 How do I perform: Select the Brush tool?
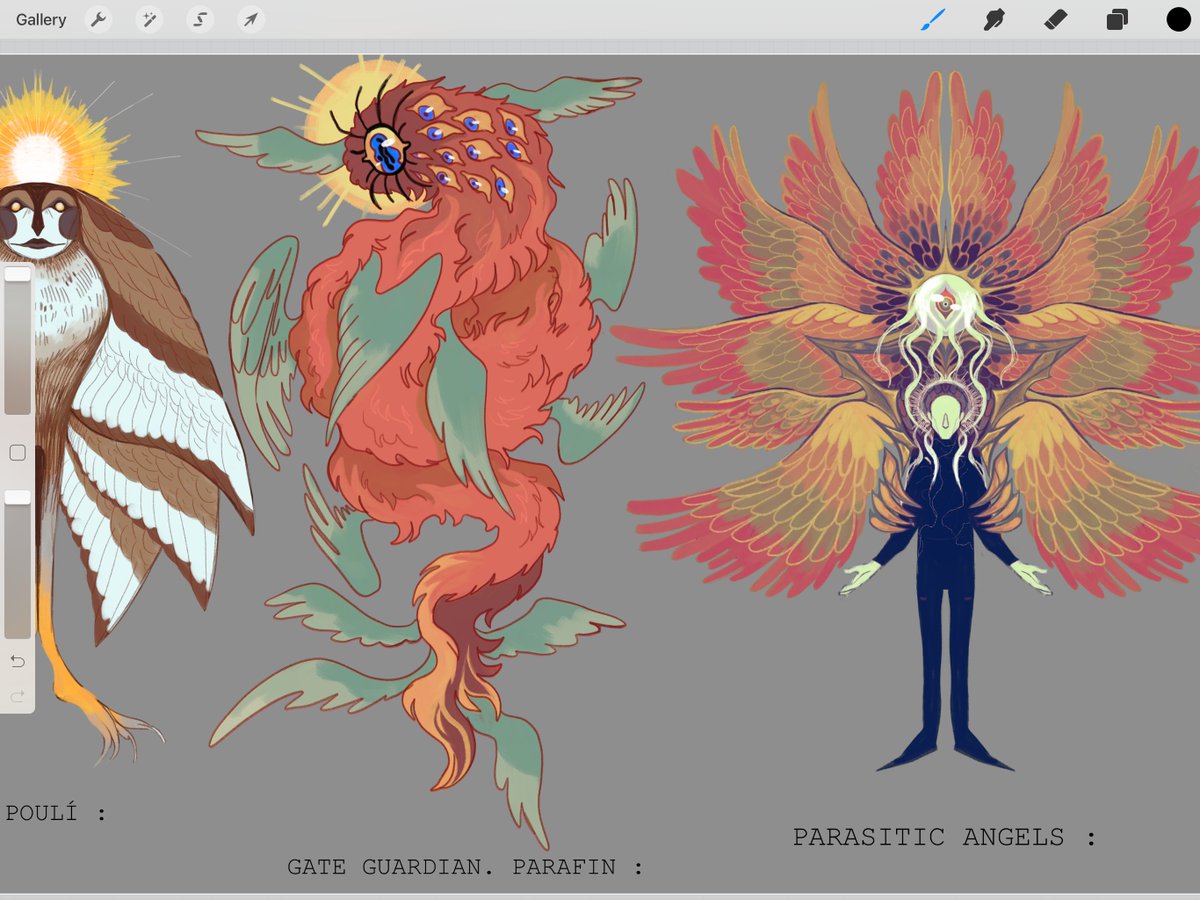(x=933, y=19)
